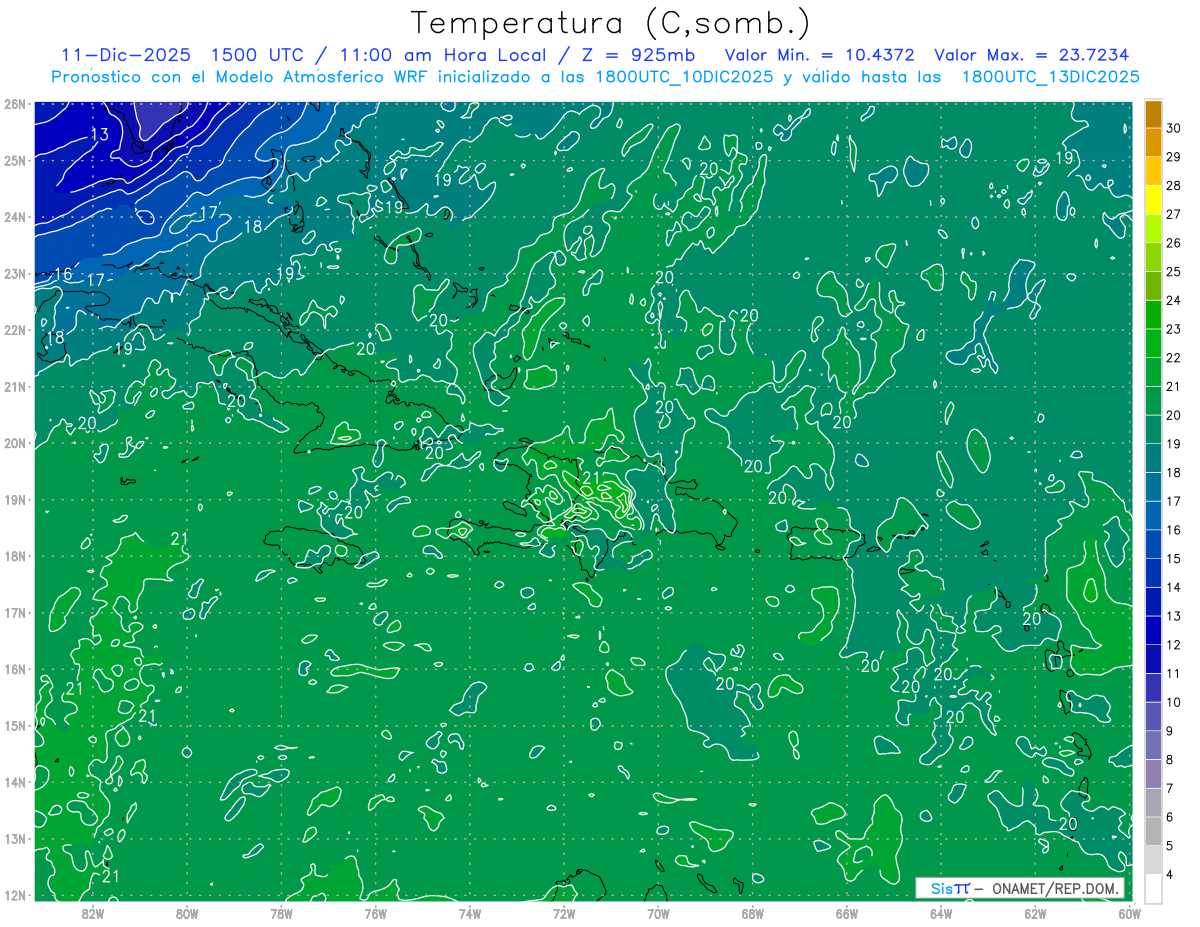Click the yellow swatch between 27 and 28
Screen dimensions: 1200x927
[x=1153, y=200]
